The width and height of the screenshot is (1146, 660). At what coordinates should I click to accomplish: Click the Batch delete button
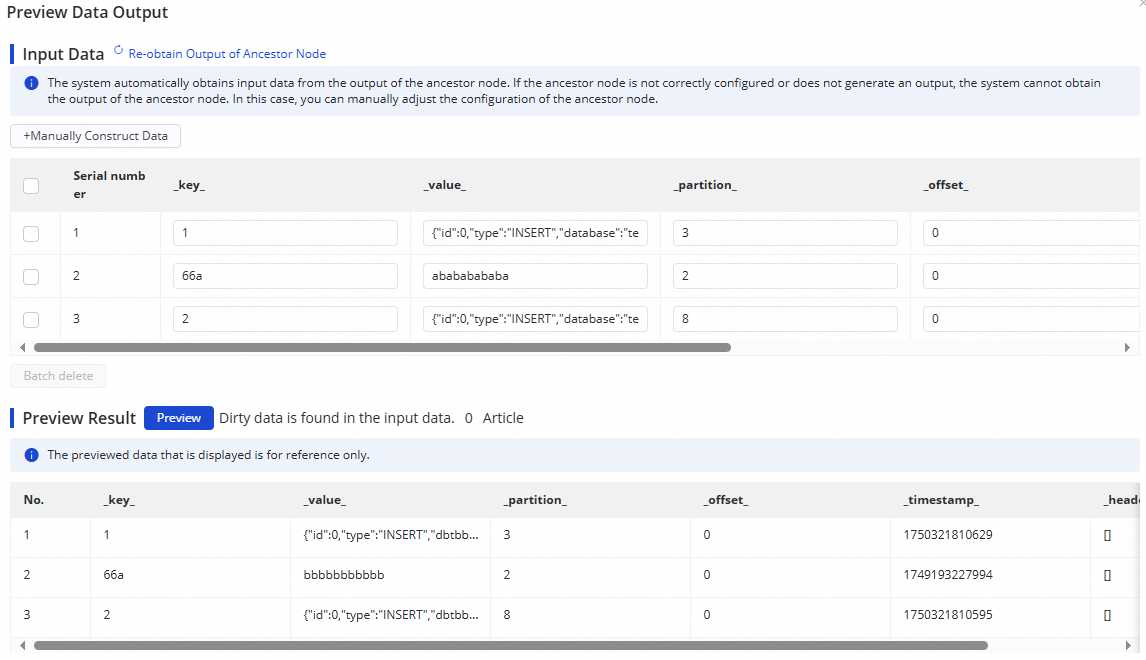(x=58, y=376)
